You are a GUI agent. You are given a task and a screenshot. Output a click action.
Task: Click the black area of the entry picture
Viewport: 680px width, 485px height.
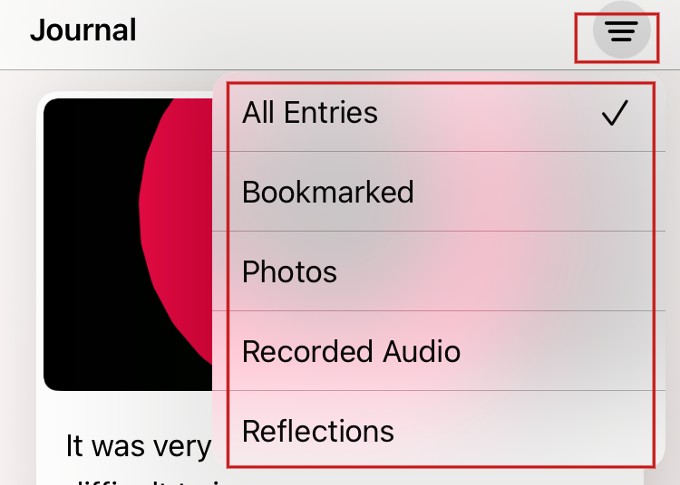tap(91, 243)
